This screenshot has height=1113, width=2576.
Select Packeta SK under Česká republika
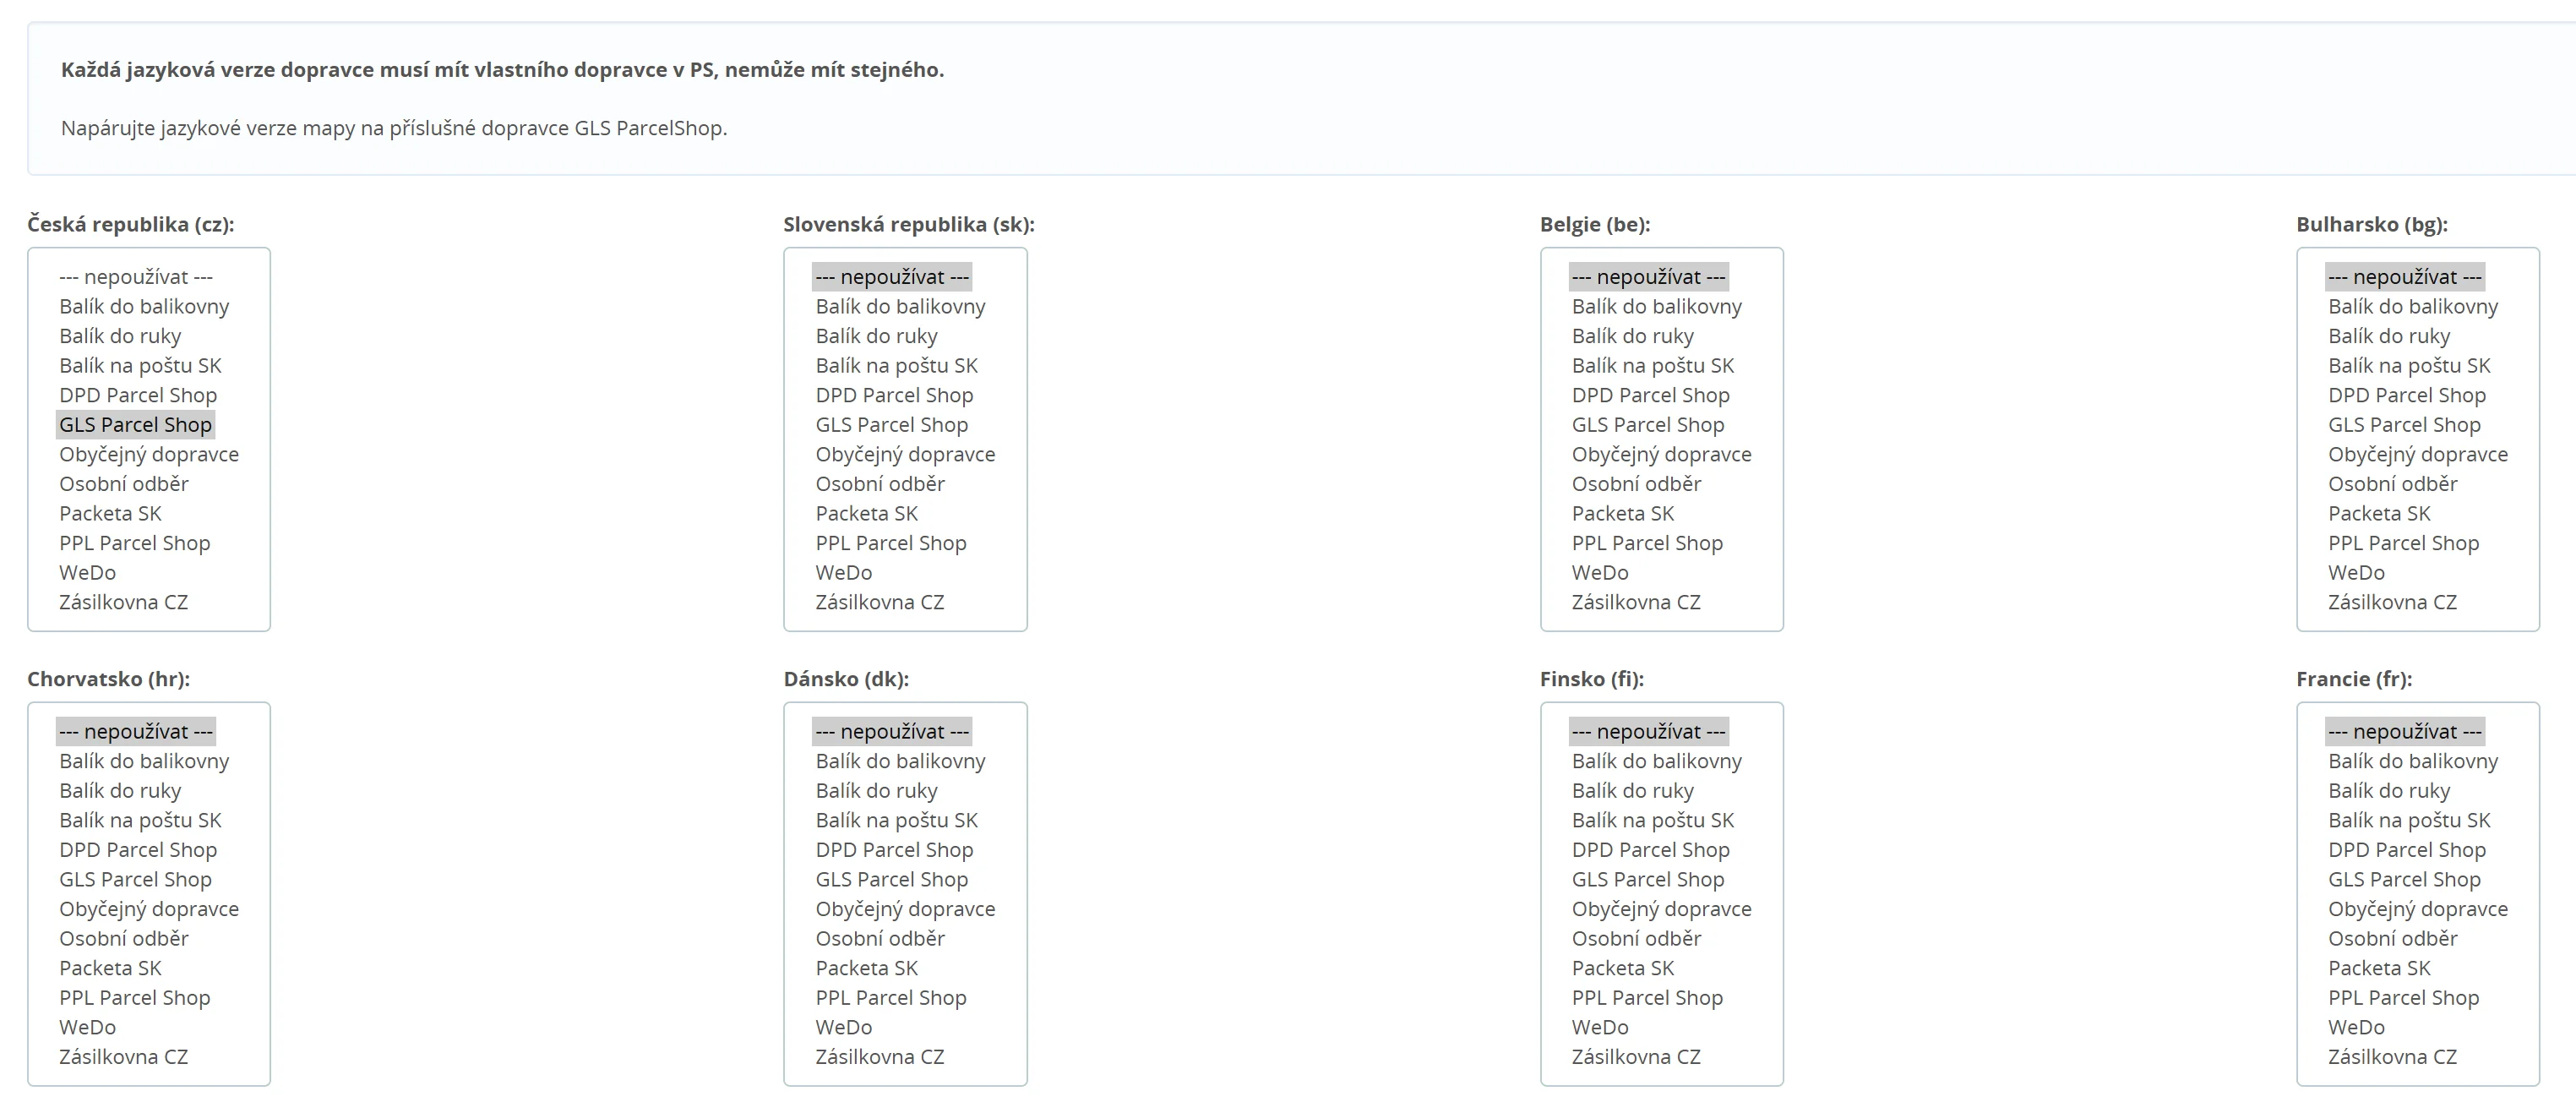tap(110, 514)
